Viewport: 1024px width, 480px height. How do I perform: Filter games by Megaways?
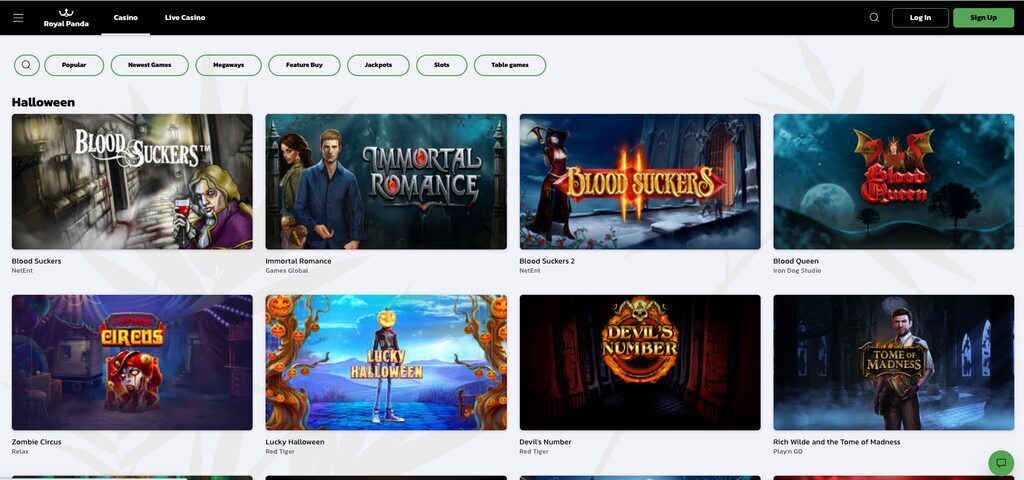coord(228,65)
